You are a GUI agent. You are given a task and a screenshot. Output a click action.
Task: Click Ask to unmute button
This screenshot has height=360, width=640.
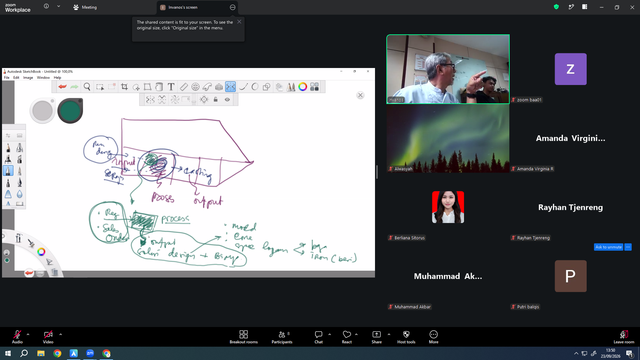click(x=608, y=247)
